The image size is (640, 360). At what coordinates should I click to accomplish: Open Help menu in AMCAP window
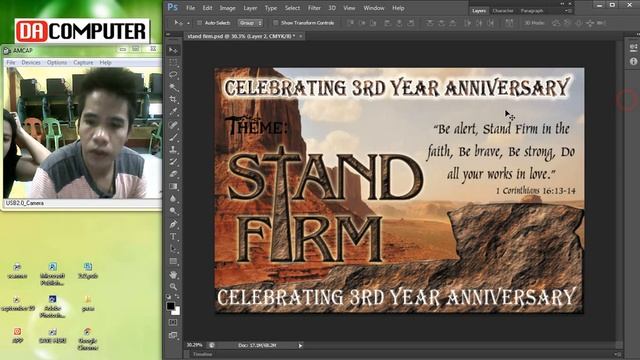click(105, 62)
